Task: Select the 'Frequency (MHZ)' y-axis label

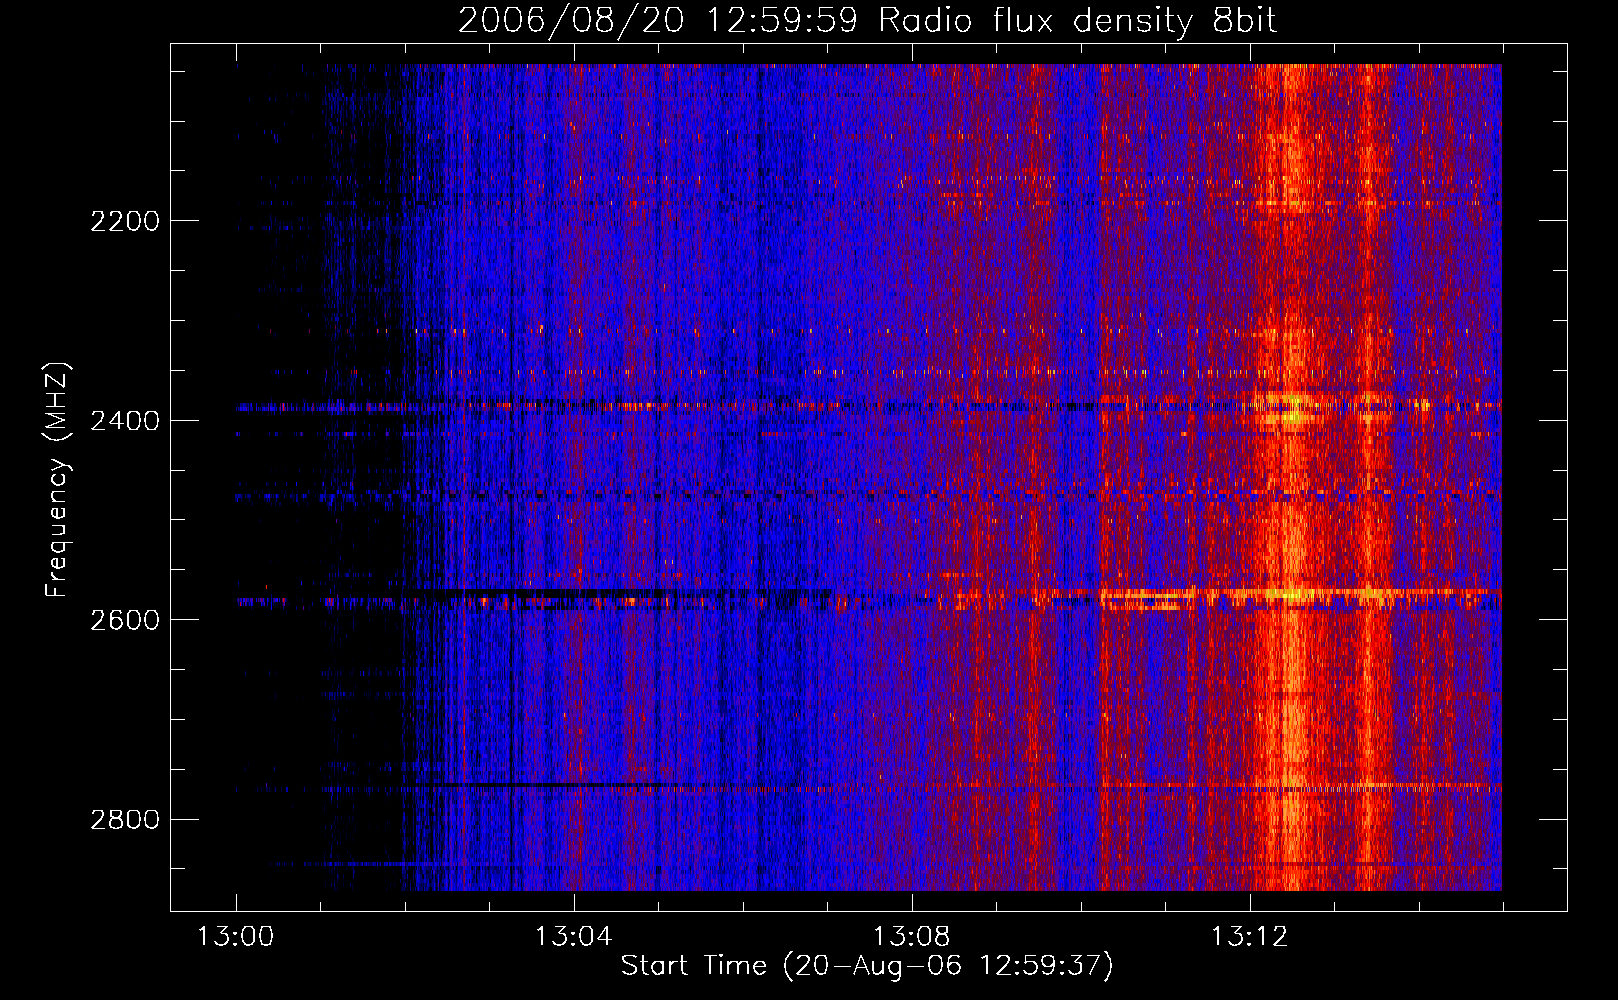Action: [57, 480]
